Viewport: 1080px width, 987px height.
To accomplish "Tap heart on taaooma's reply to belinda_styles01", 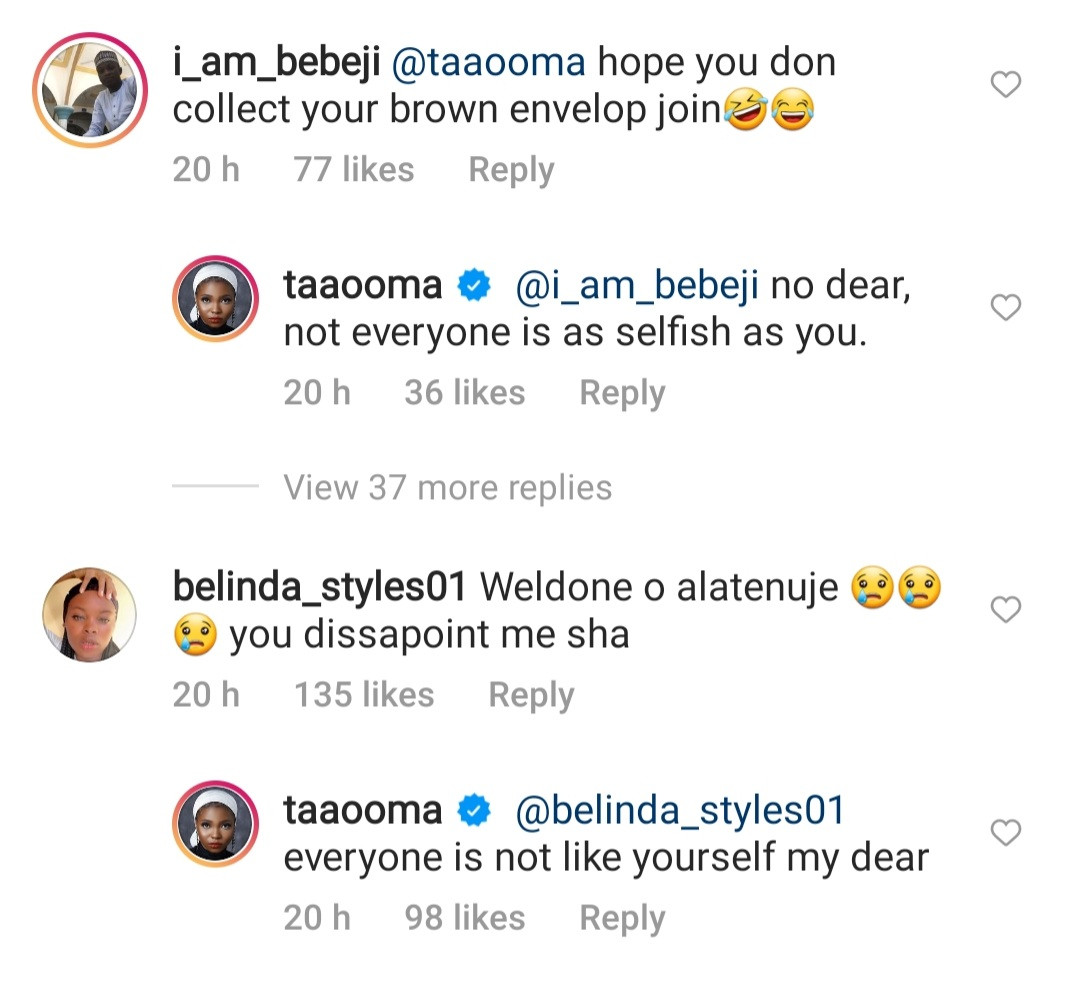I will (1005, 832).
